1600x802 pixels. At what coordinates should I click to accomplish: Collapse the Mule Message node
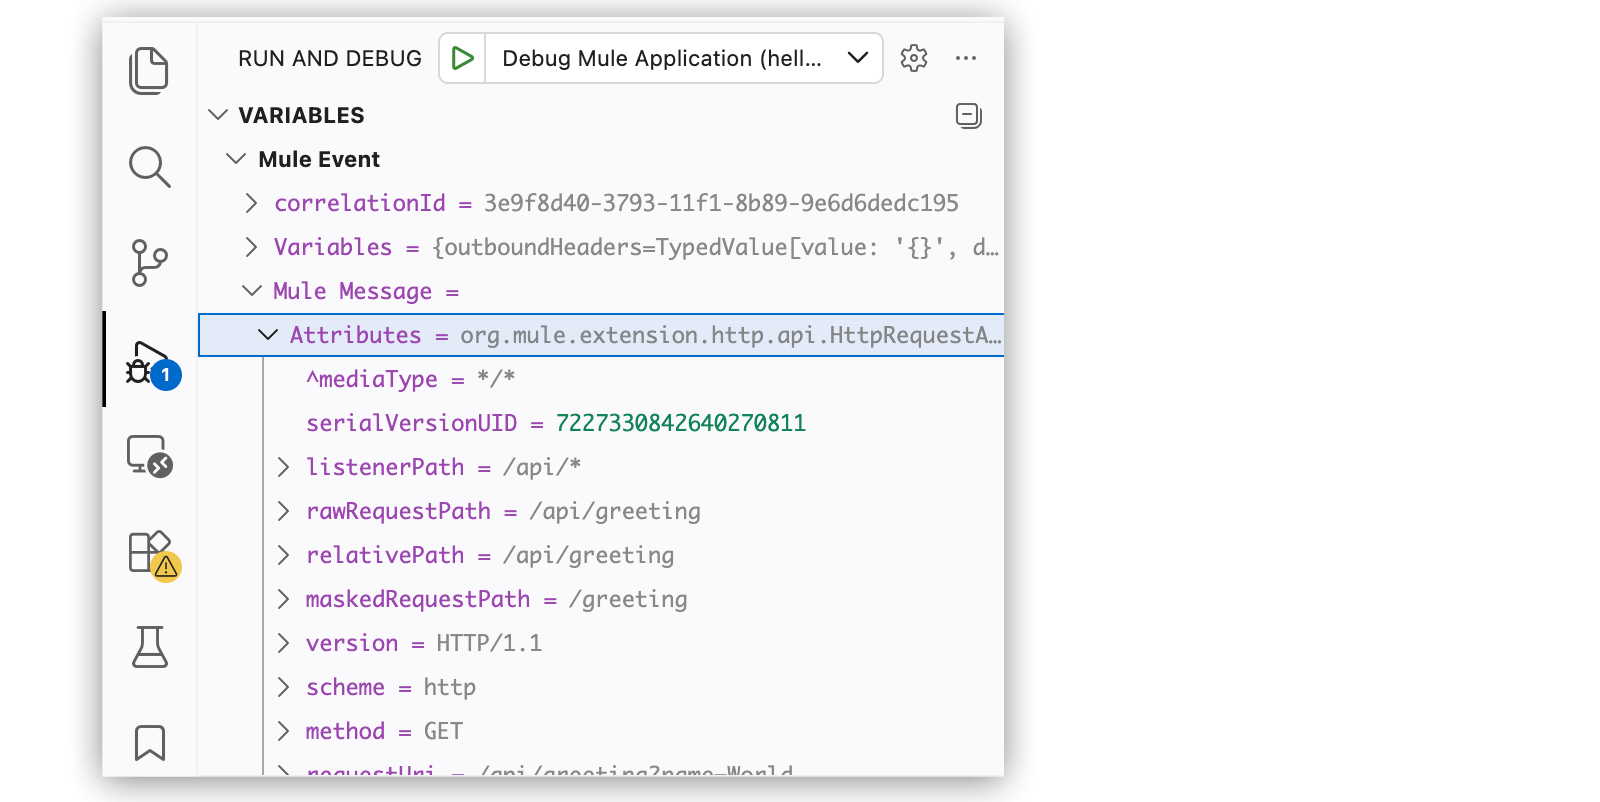(x=251, y=291)
